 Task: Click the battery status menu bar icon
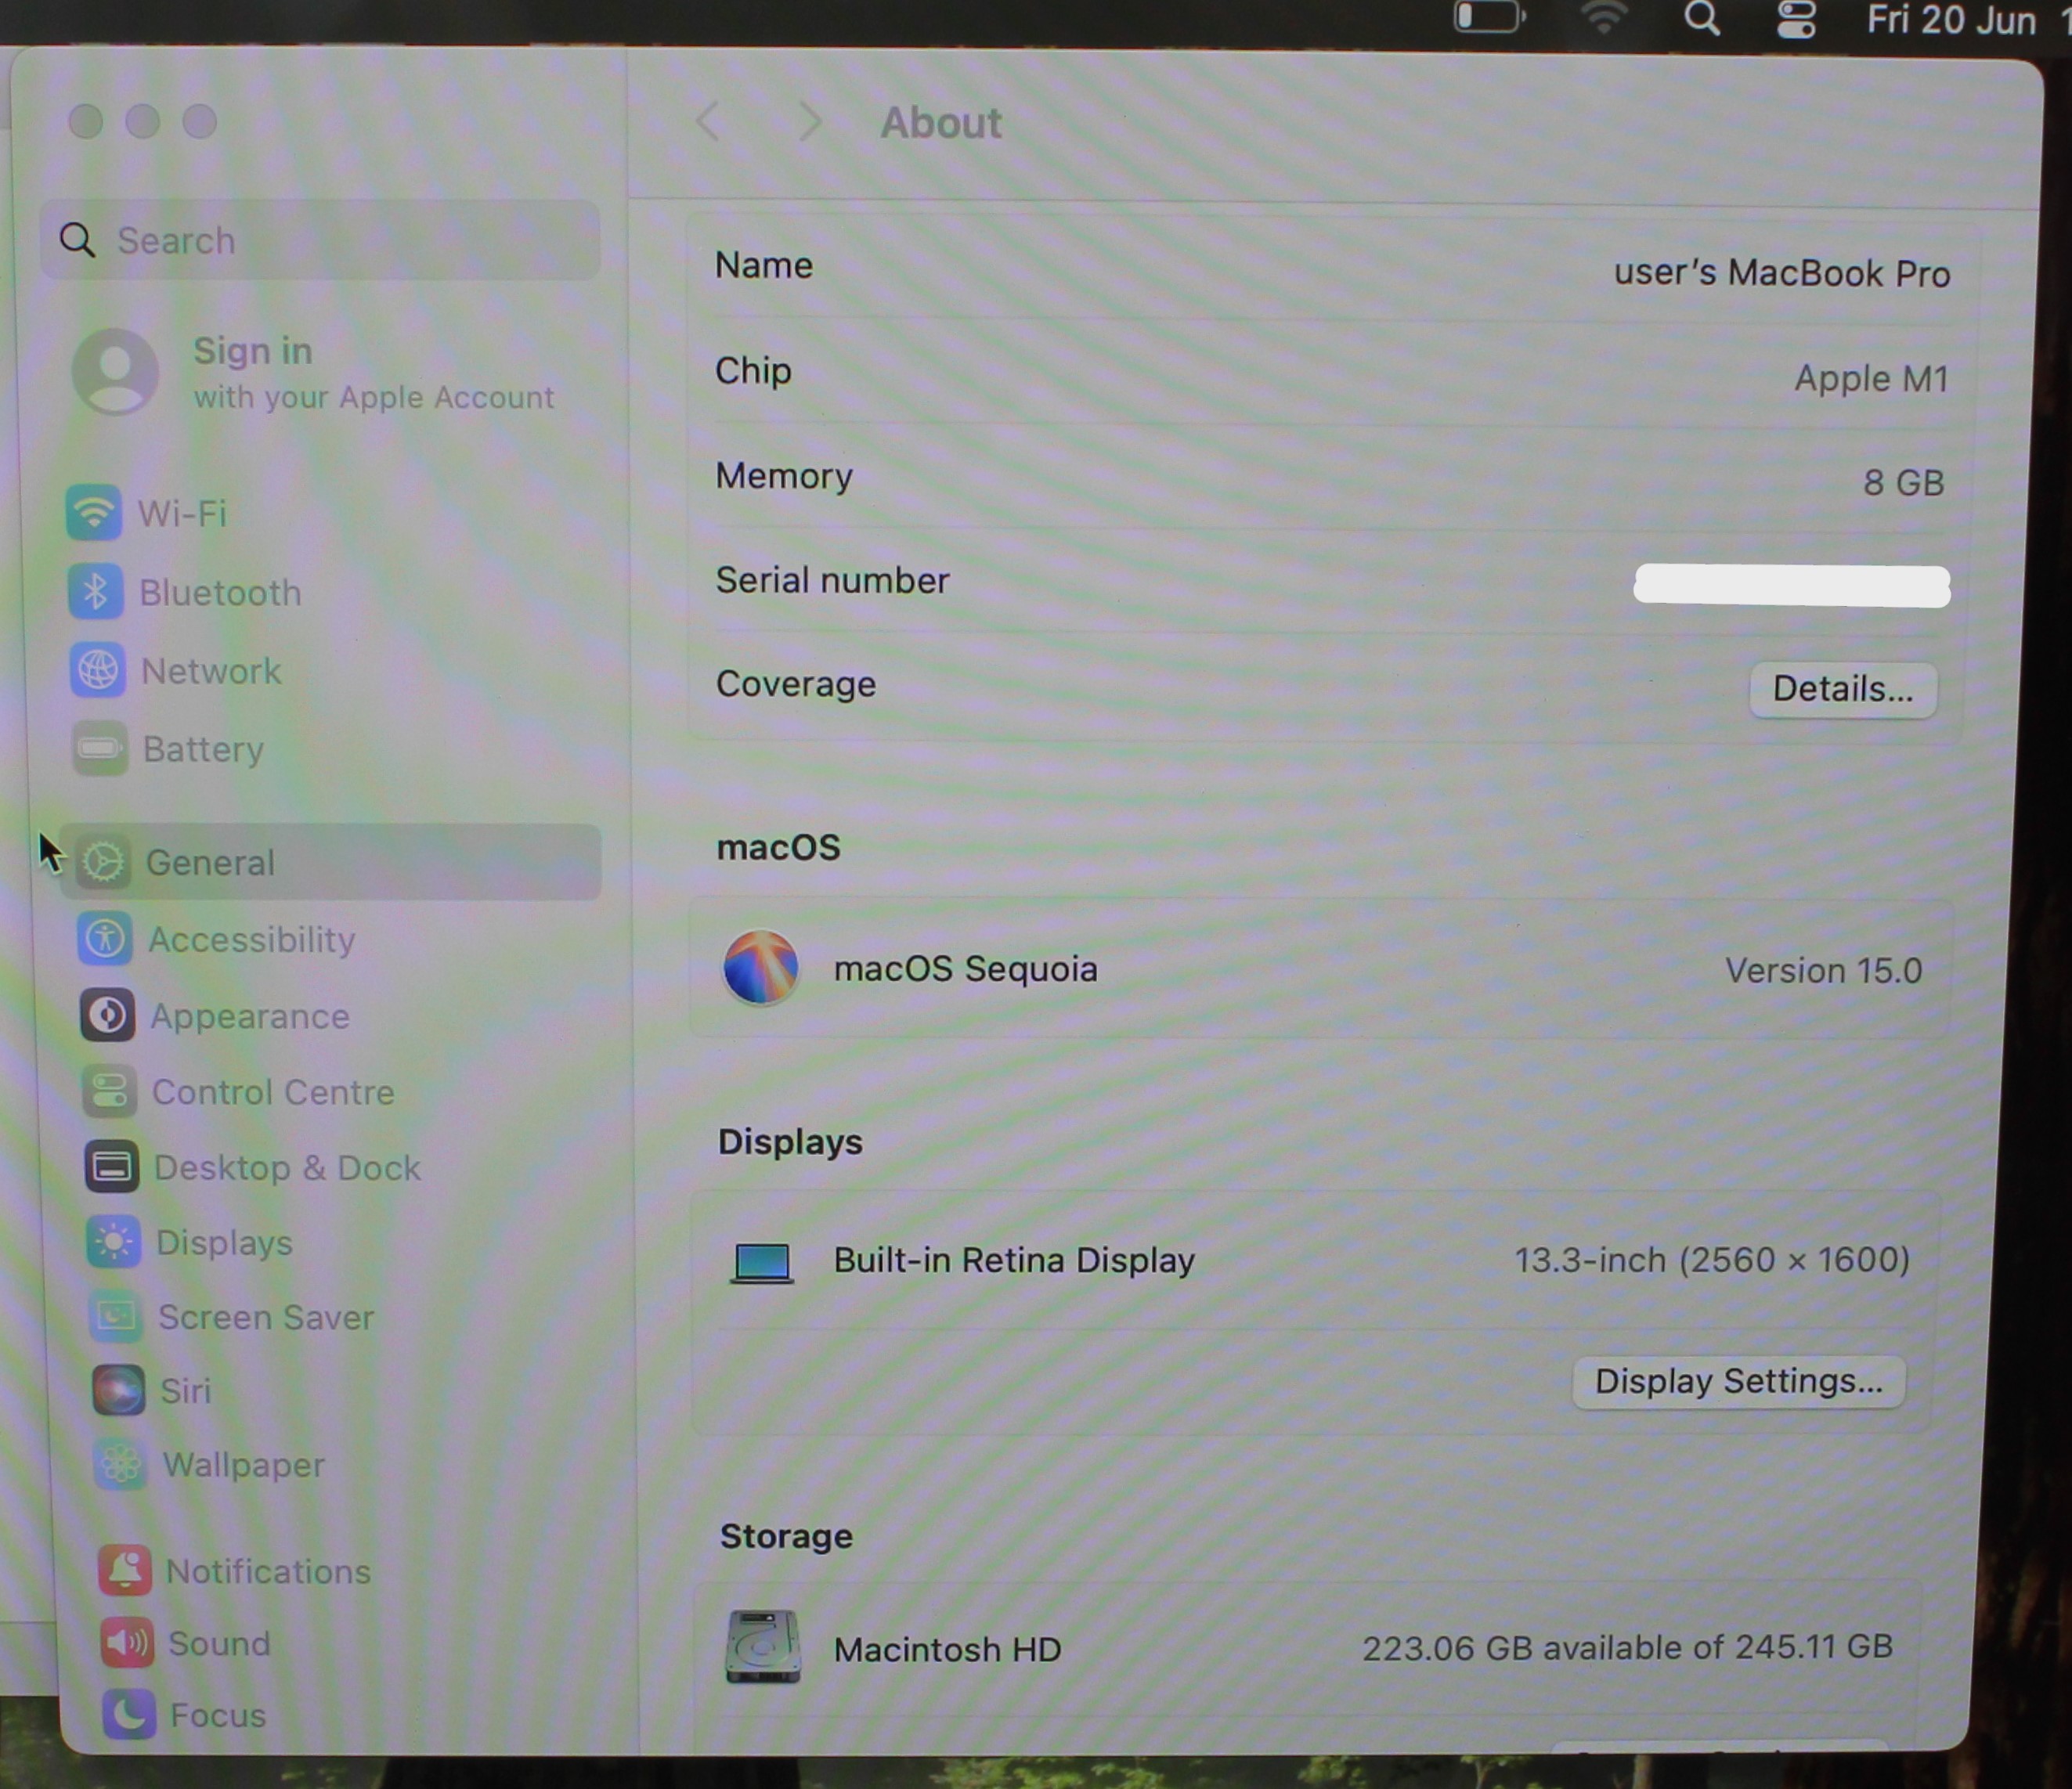click(1490, 17)
